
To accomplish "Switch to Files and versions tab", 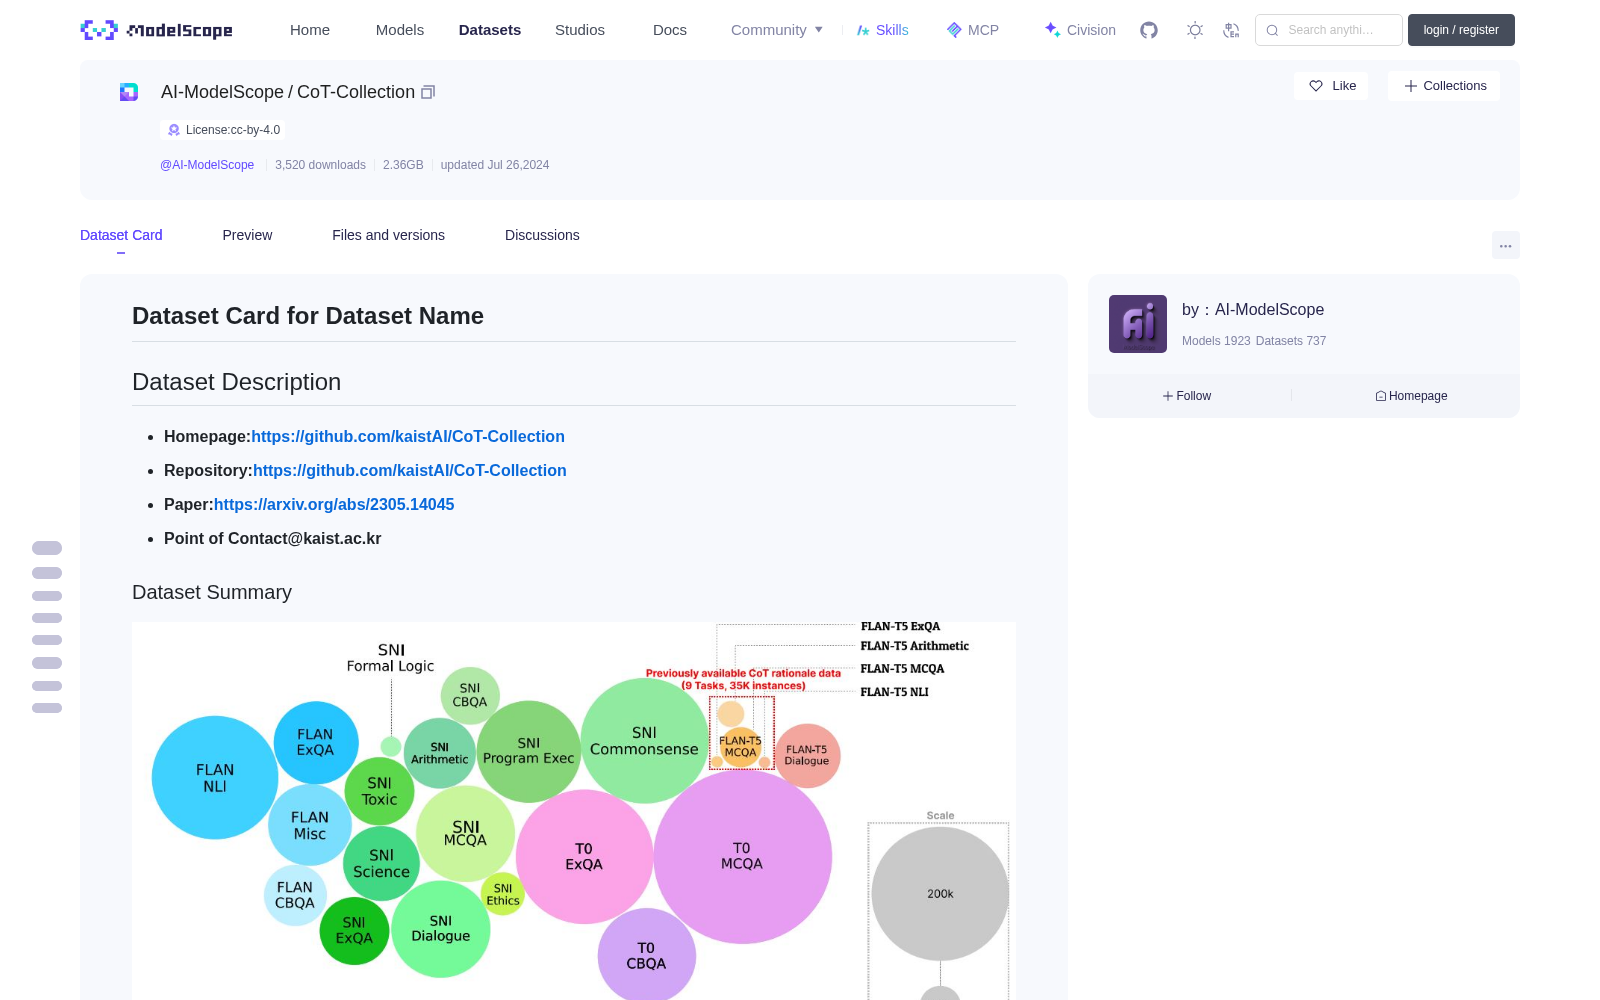I will point(388,235).
